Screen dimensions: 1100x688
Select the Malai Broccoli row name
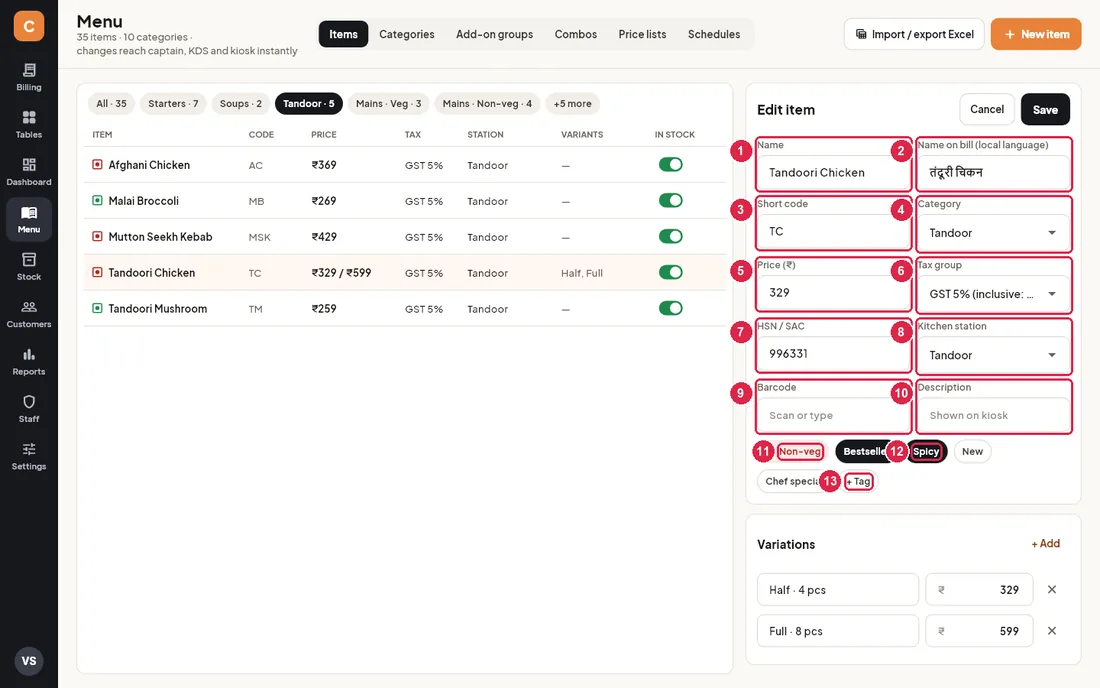pyautogui.click(x=144, y=201)
